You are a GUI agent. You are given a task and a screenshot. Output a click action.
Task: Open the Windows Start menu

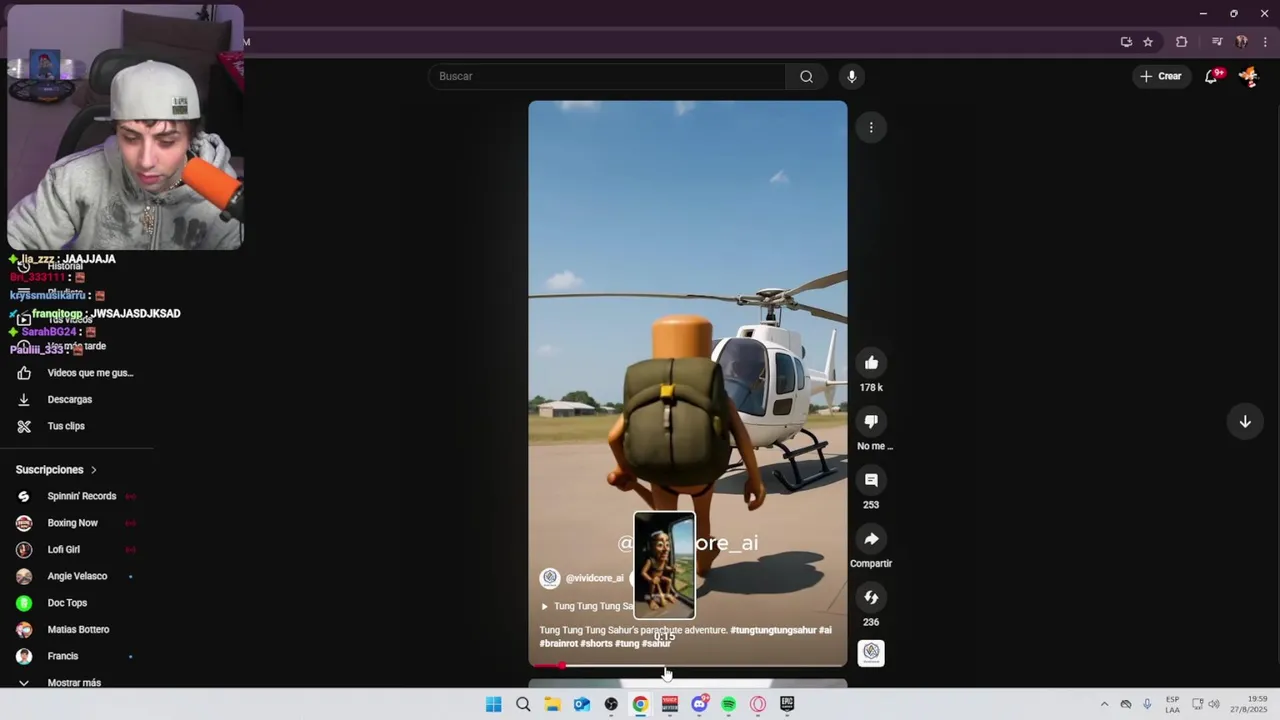point(493,704)
